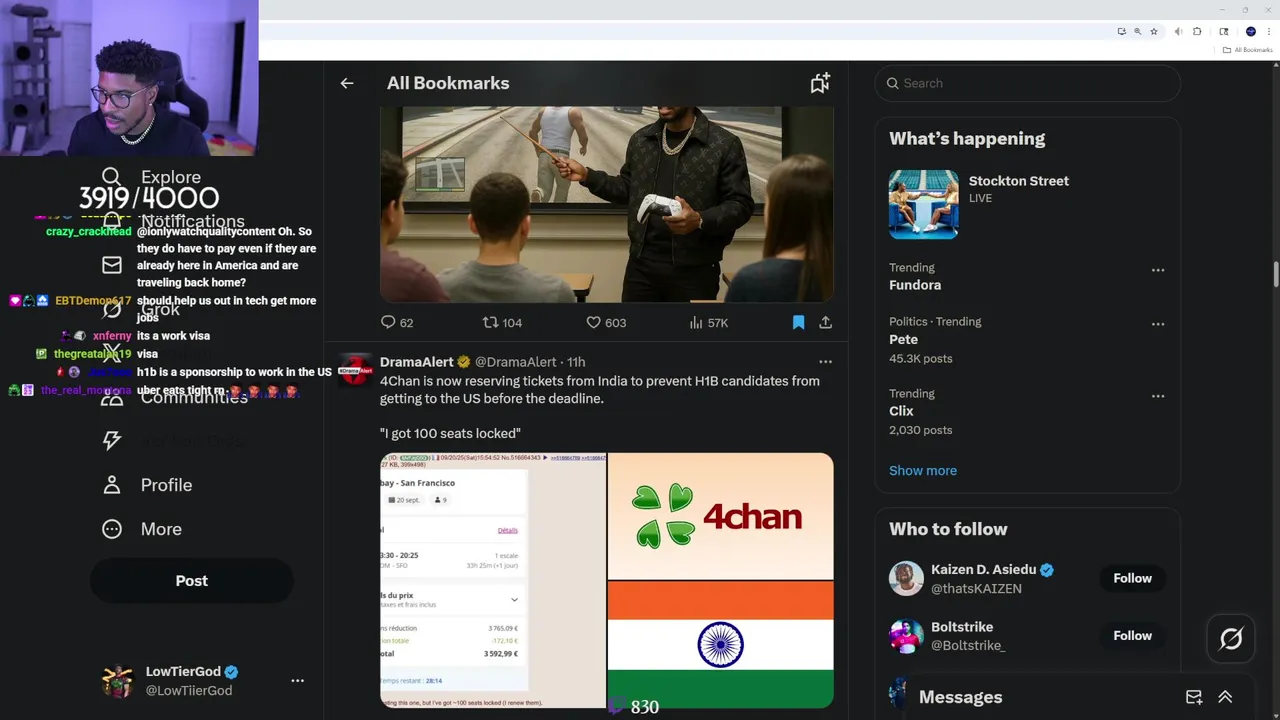Open the lightning bolt sidebar item
Screen dimensions: 1280x720
pos(112,441)
